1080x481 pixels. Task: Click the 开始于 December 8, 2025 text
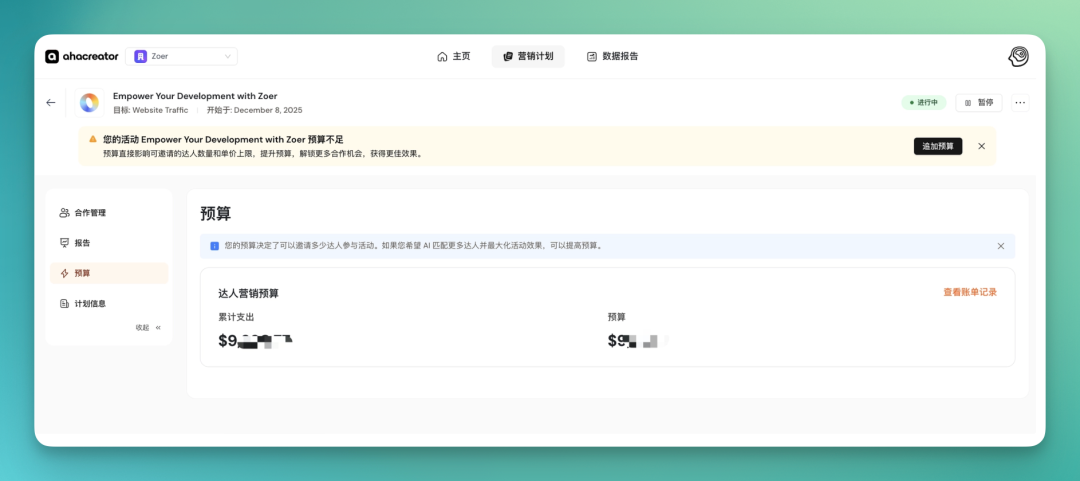[x=254, y=110]
